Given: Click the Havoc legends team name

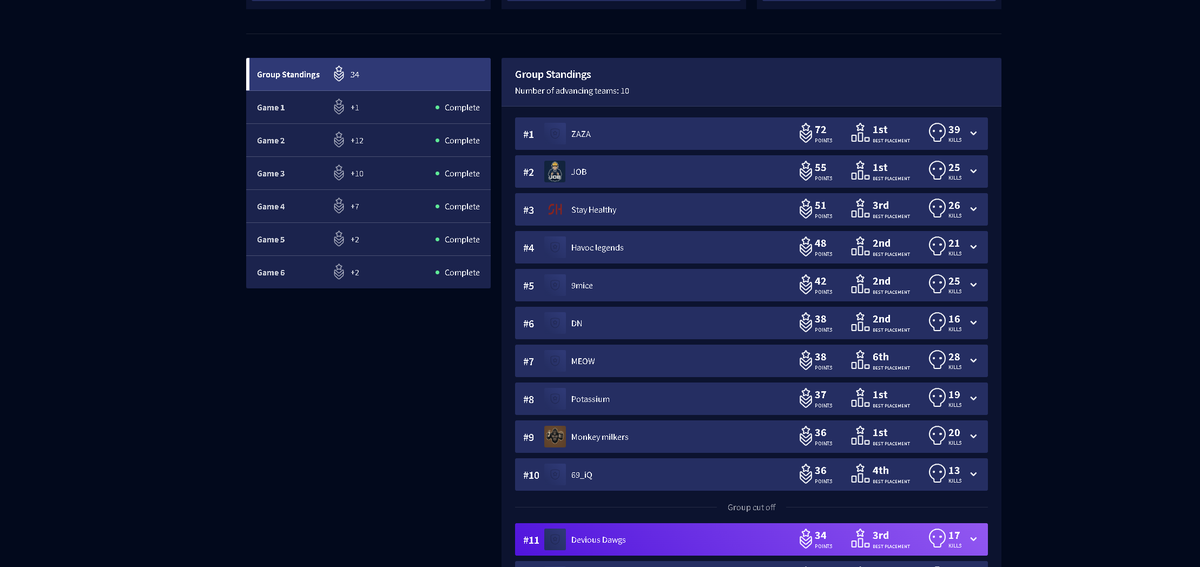Looking at the screenshot, I should point(597,248).
